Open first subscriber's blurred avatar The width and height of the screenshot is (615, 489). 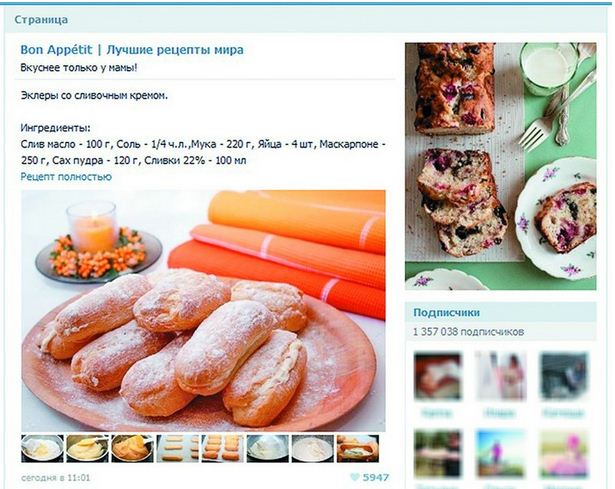438,376
